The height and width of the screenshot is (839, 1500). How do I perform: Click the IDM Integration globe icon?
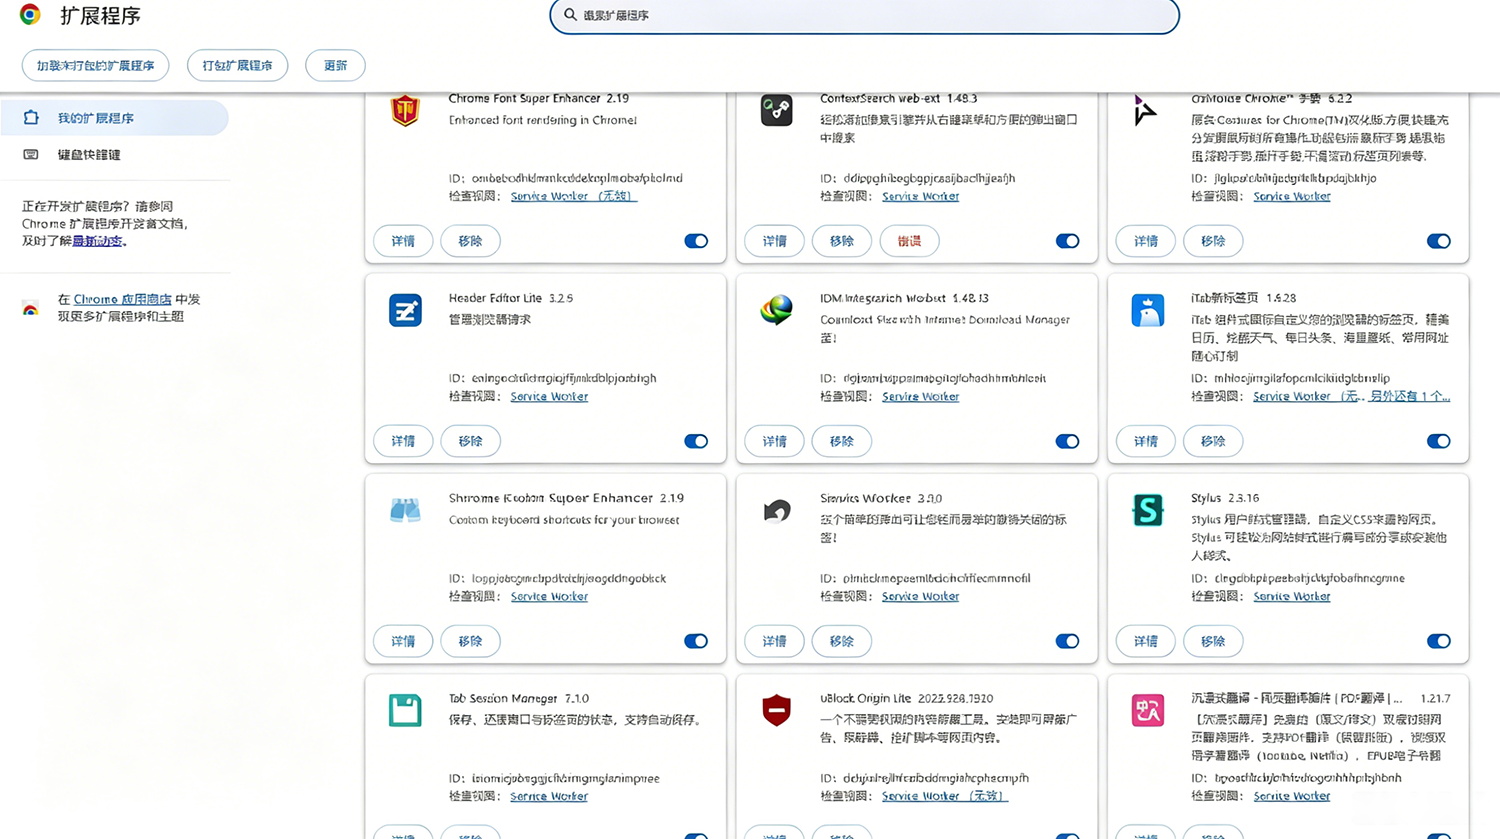click(x=776, y=310)
